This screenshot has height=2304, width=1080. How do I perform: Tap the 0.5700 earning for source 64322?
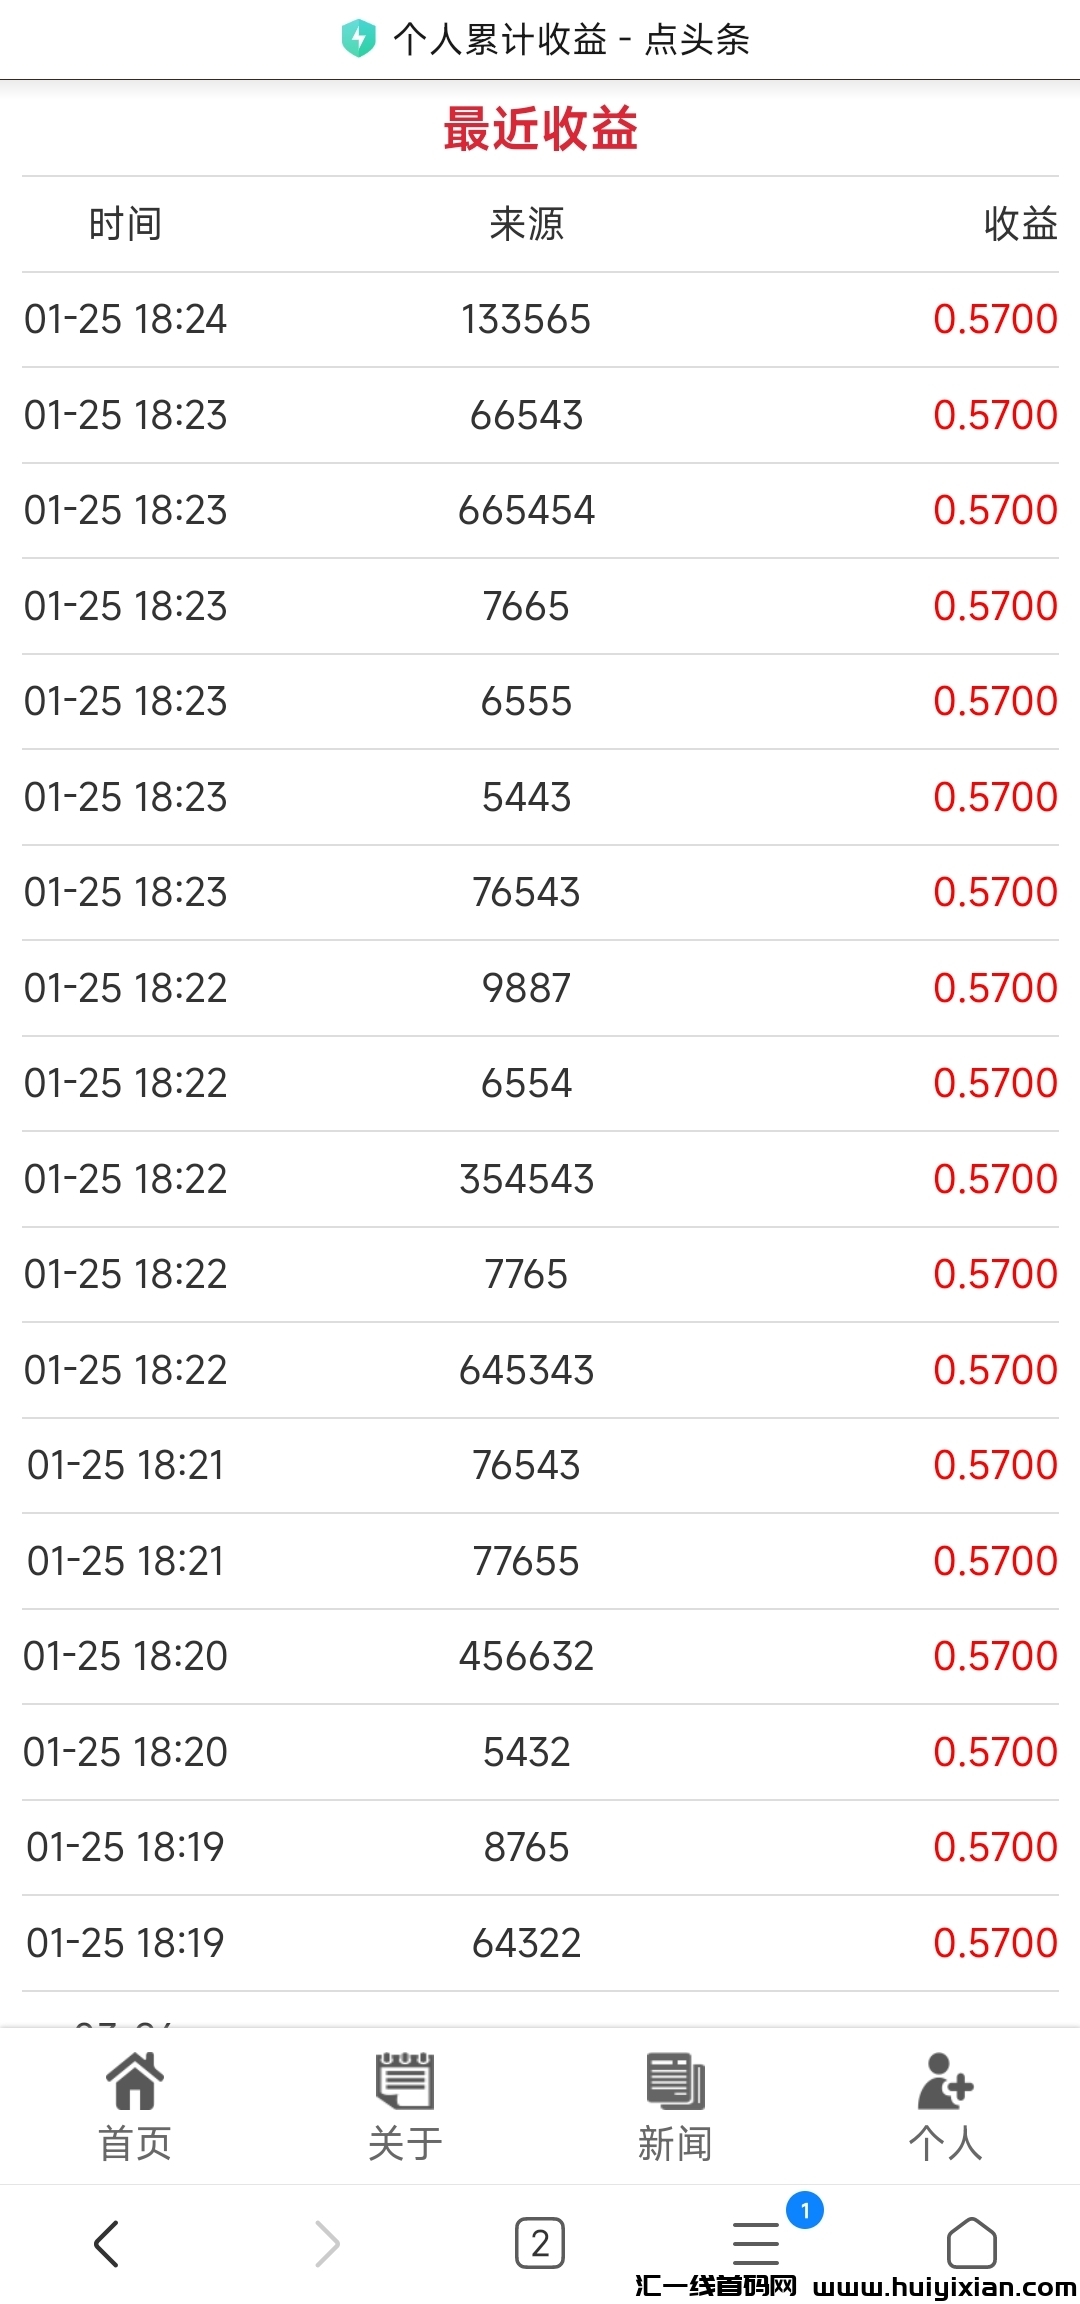point(995,1943)
